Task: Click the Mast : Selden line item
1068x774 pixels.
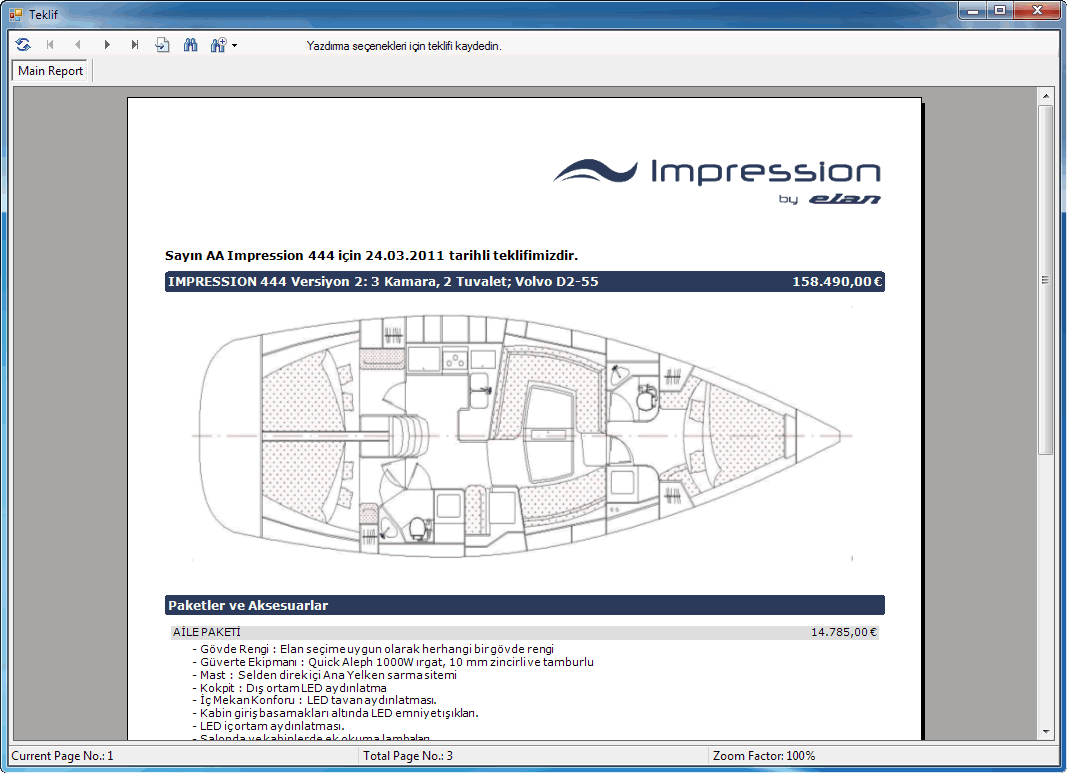Action: click(x=324, y=675)
